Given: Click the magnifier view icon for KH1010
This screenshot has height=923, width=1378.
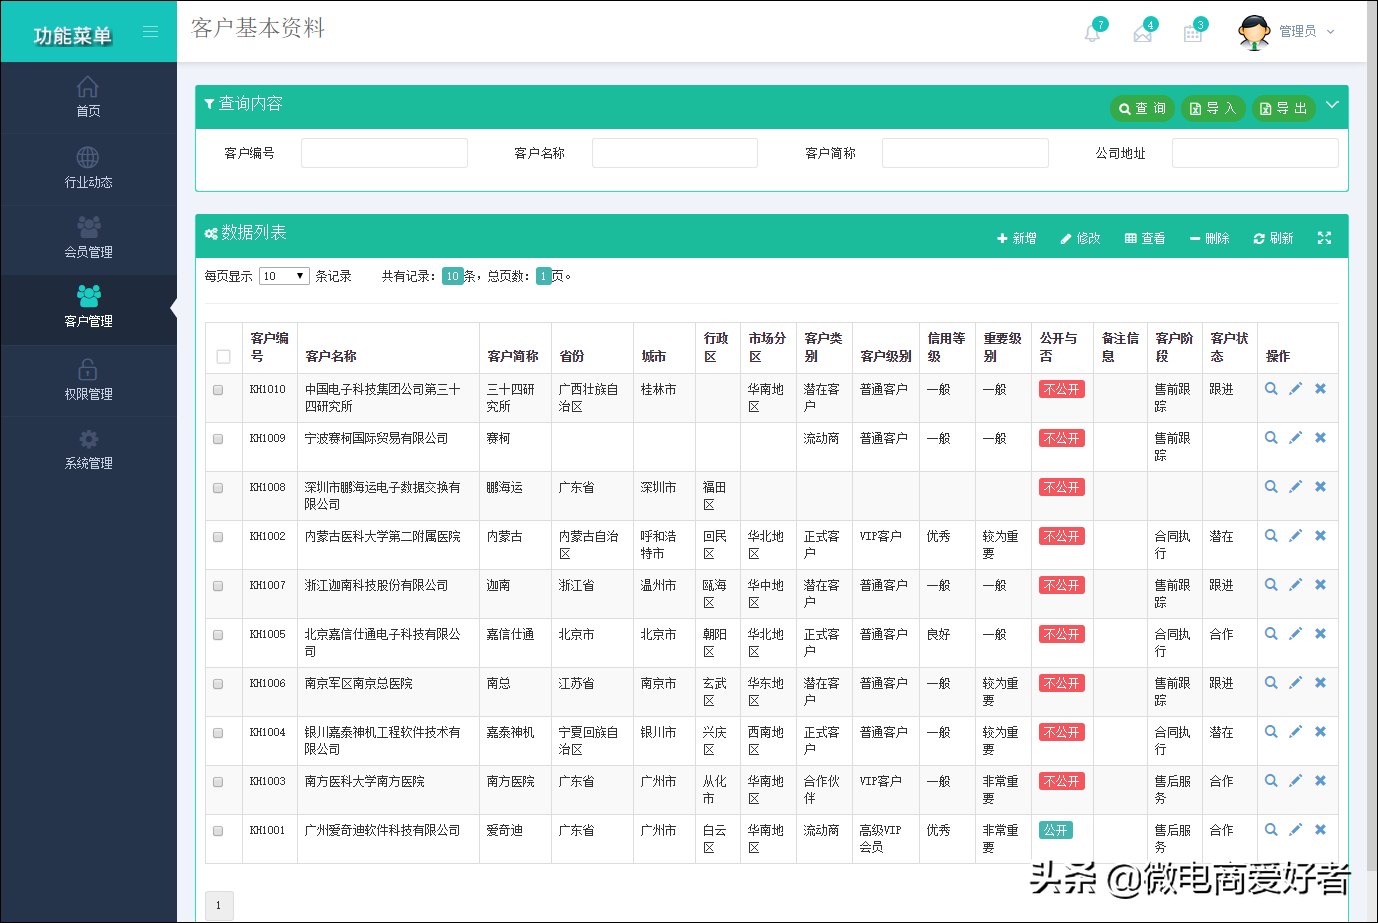Looking at the screenshot, I should tap(1271, 389).
